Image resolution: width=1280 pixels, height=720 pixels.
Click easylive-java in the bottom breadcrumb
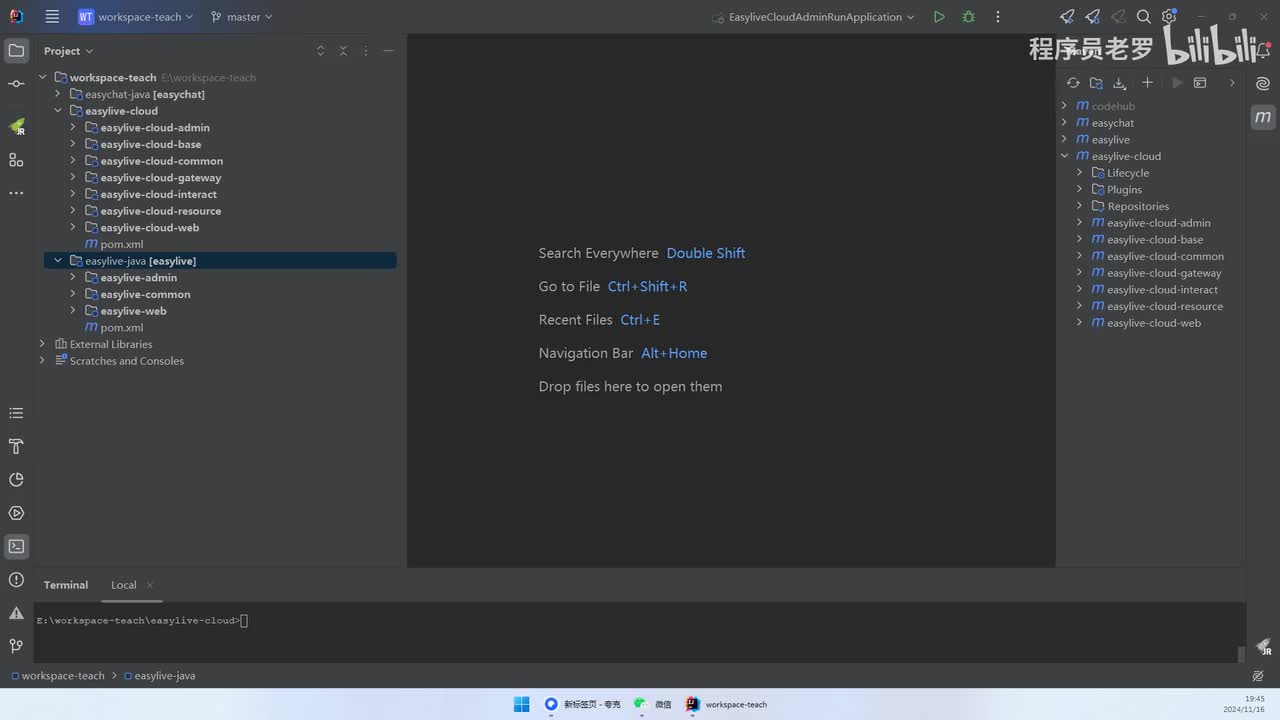click(159, 676)
